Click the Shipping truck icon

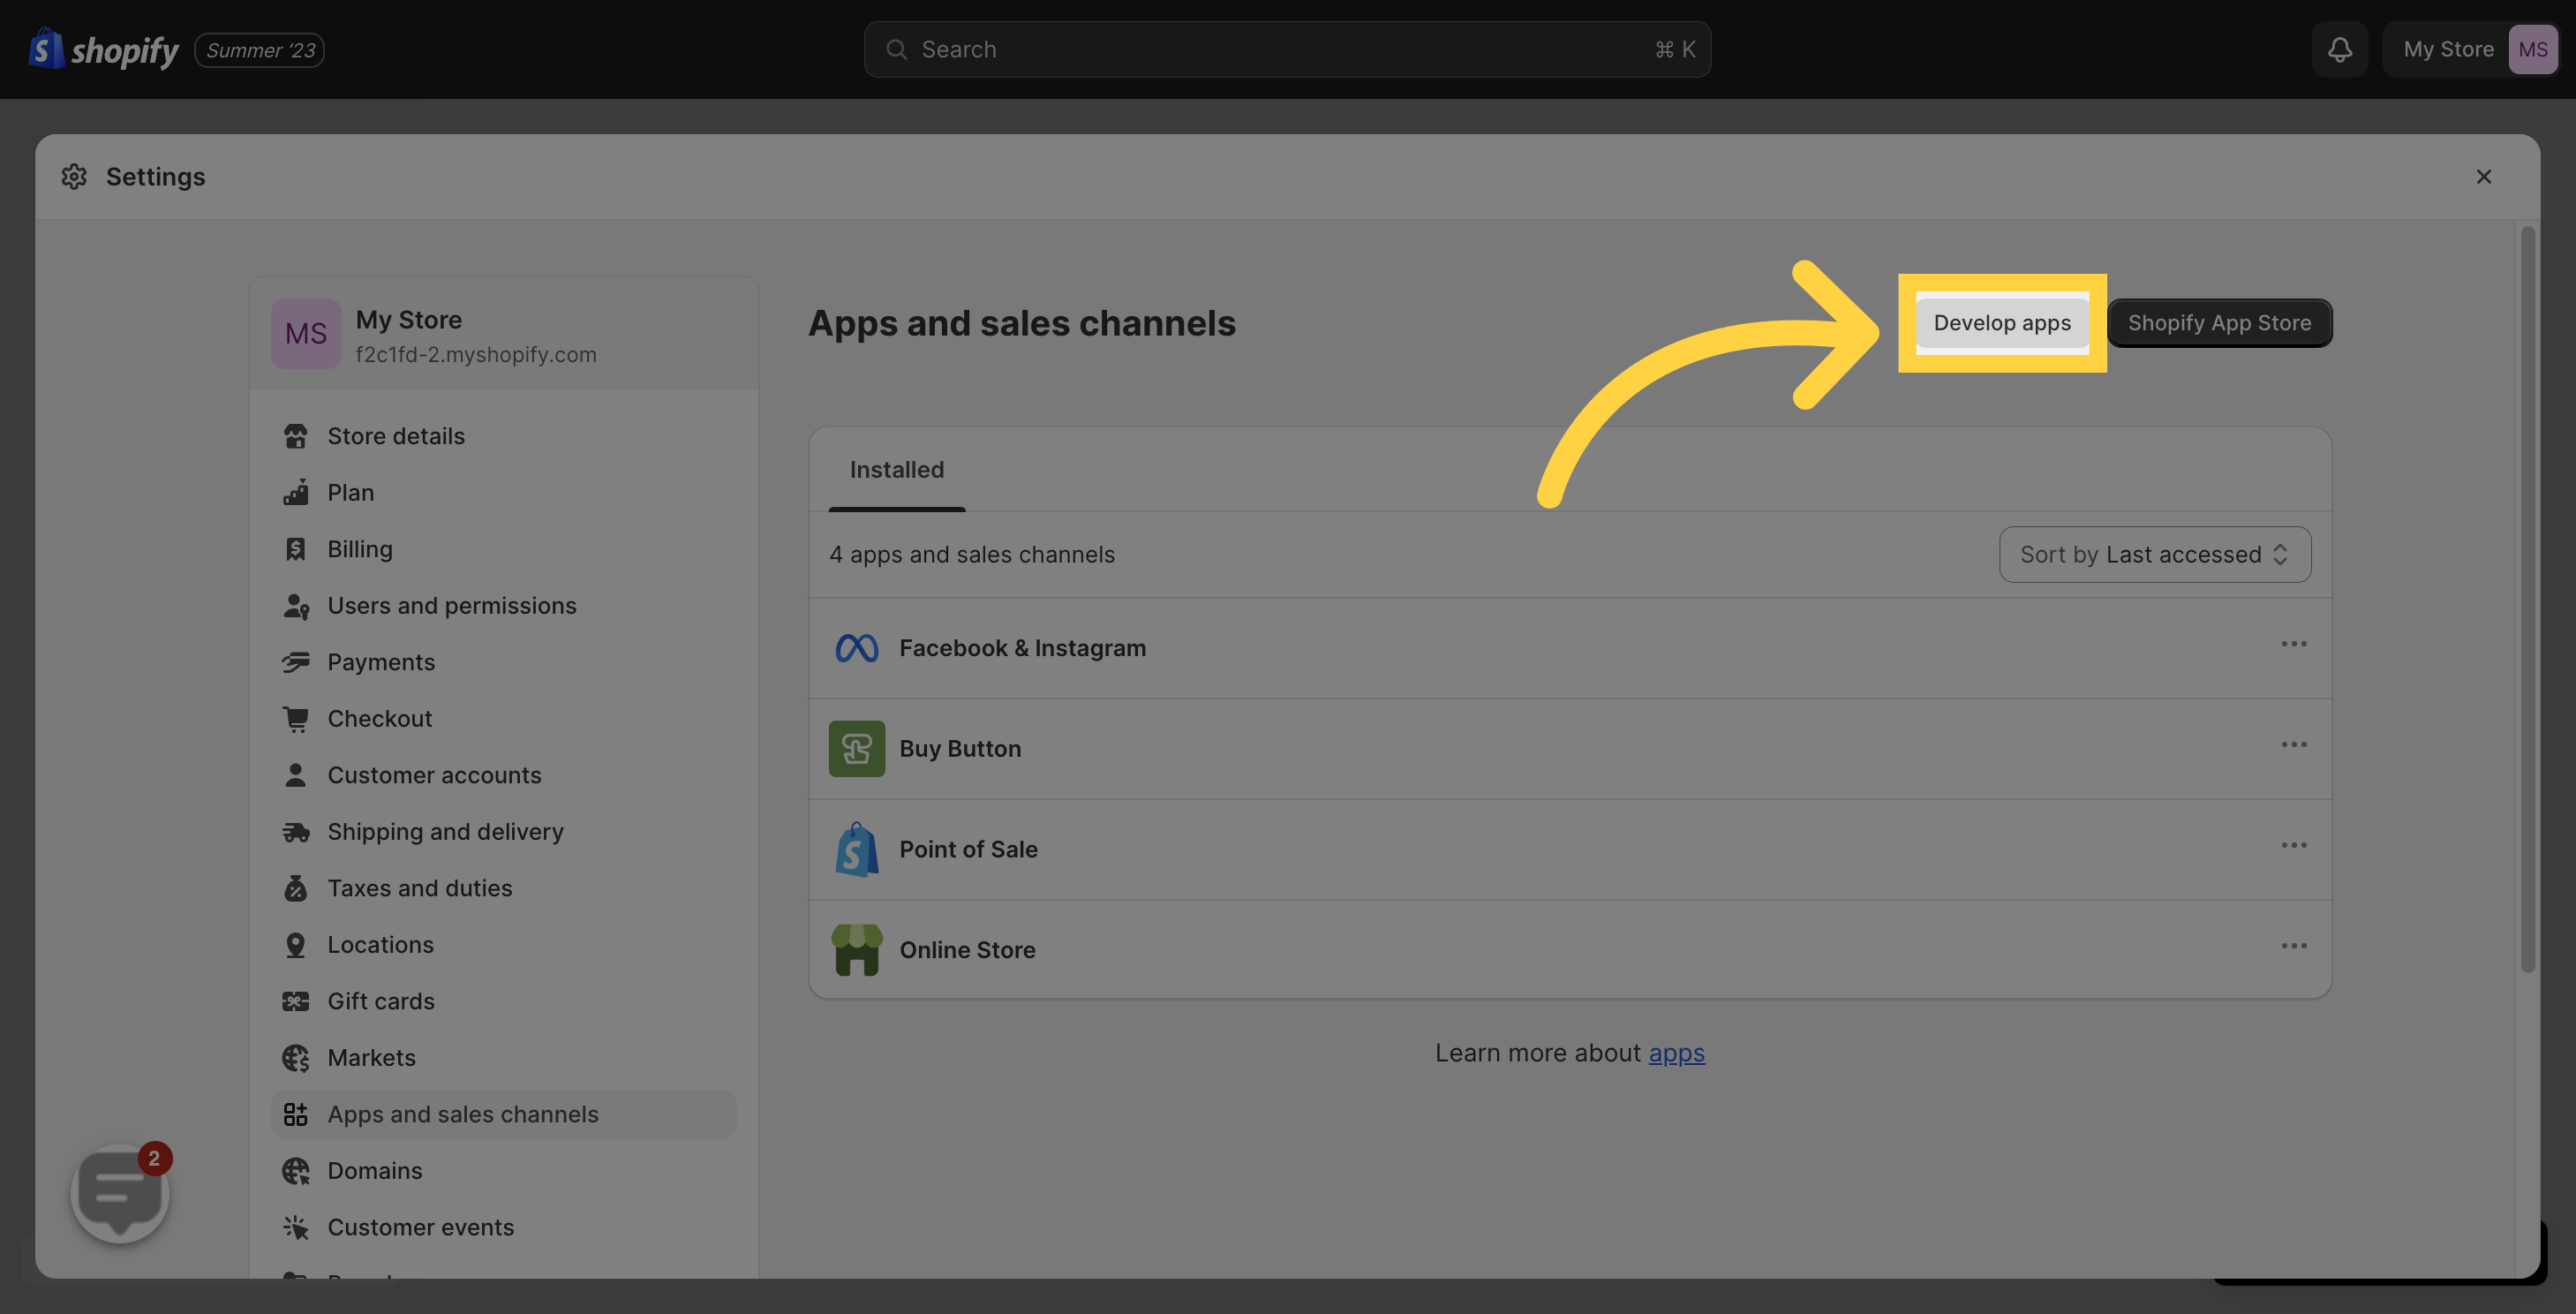pos(295,831)
